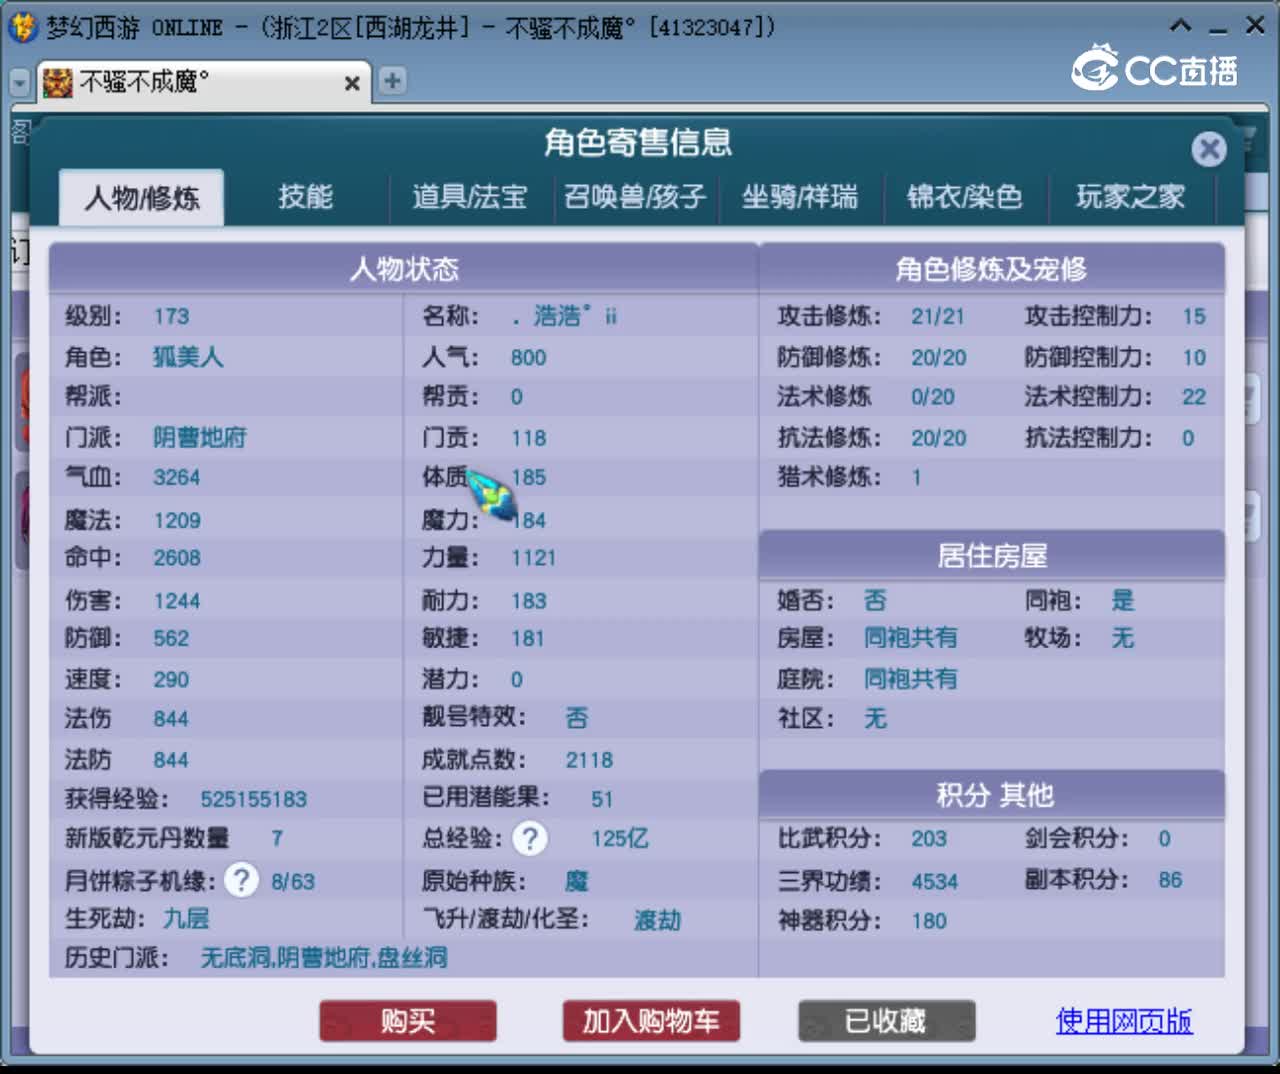Click the 购买 button
The height and width of the screenshot is (1074, 1280).
[408, 1021]
